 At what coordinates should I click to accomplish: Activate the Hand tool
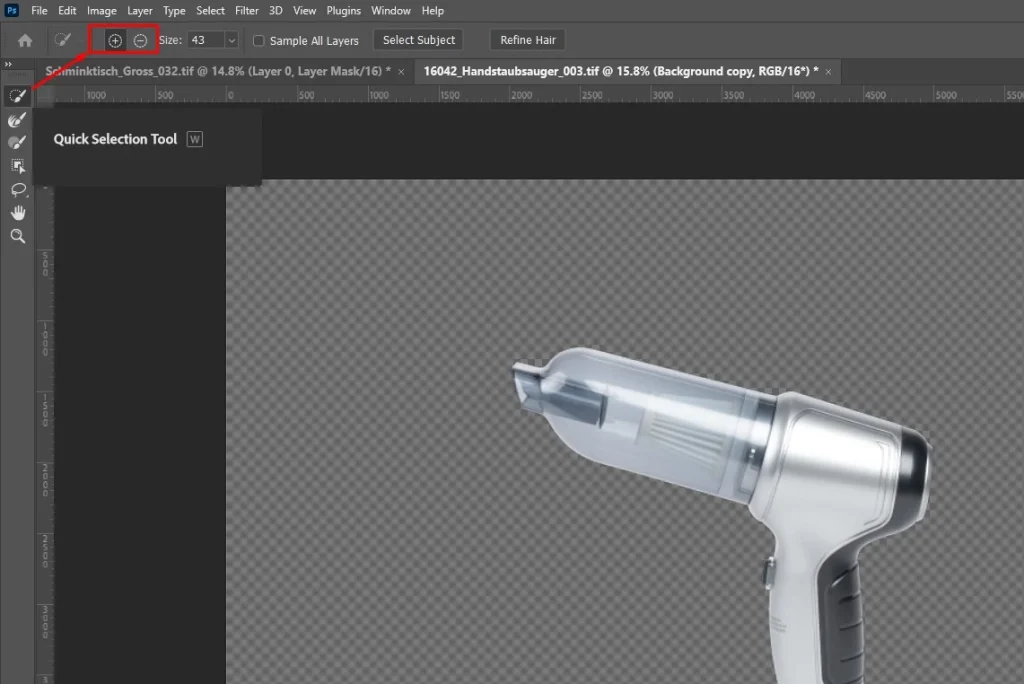coord(17,212)
